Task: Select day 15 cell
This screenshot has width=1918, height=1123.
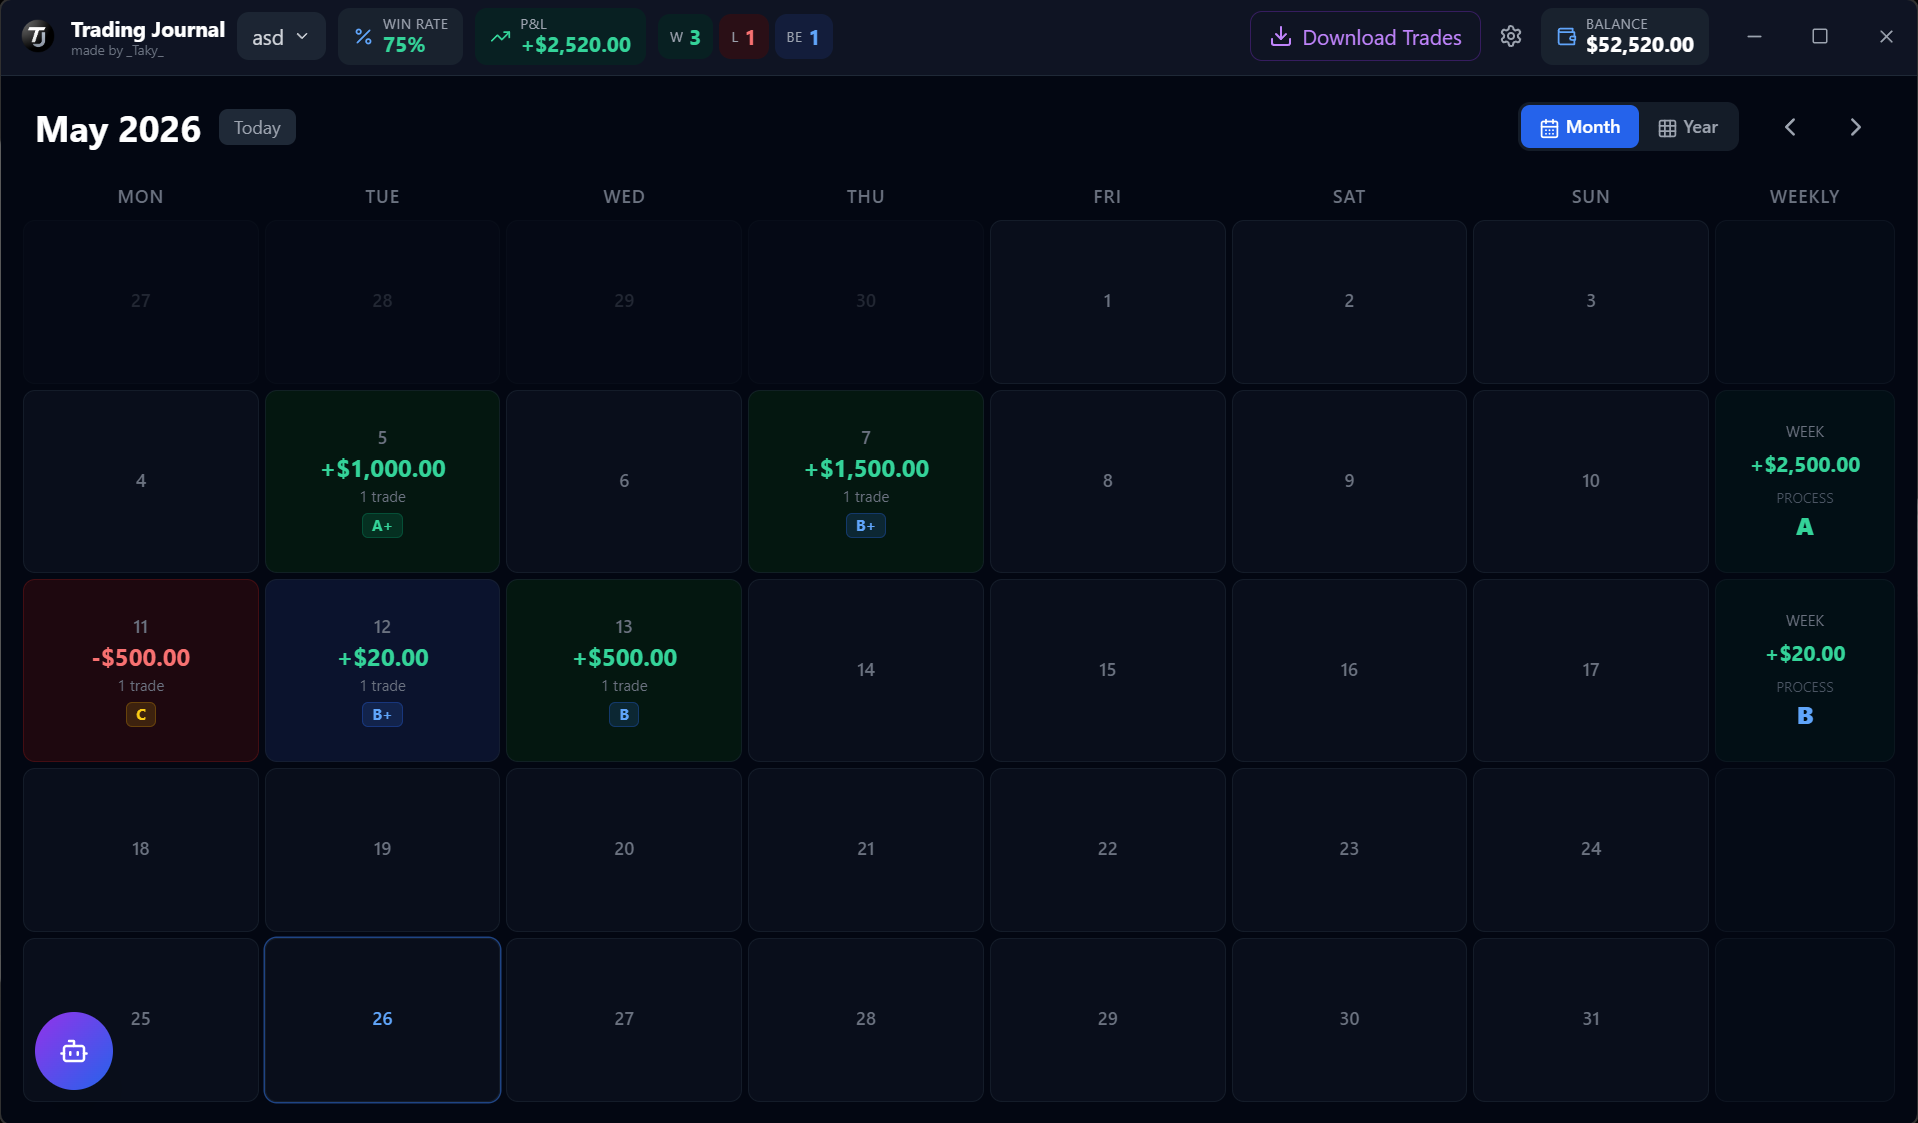Action: tap(1107, 670)
